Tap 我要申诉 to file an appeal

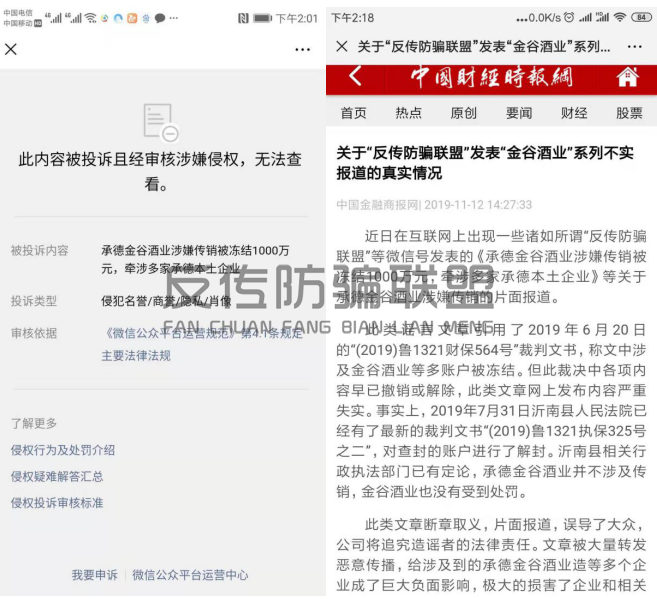coord(94,575)
